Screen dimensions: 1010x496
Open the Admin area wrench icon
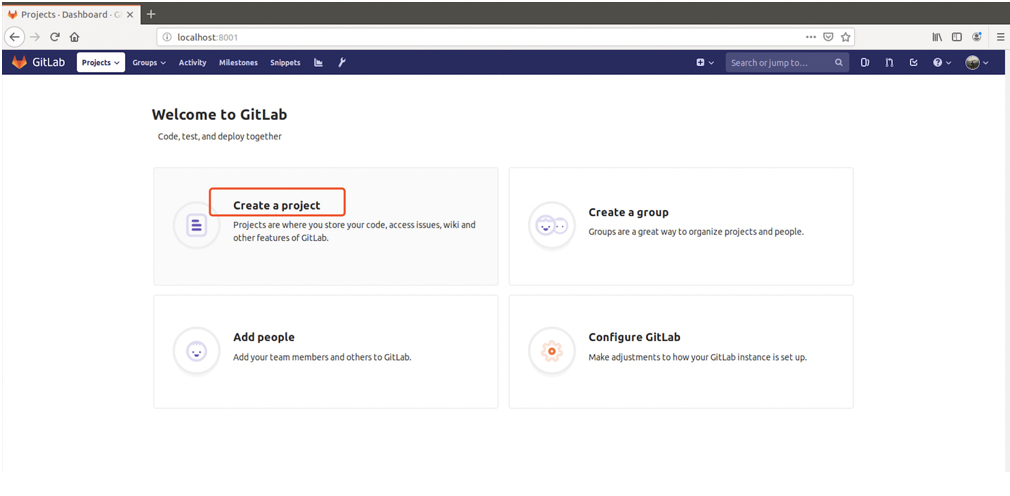(x=342, y=62)
